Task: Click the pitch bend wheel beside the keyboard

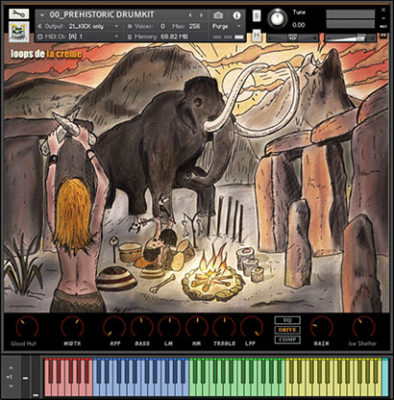Action: pyautogui.click(x=26, y=378)
